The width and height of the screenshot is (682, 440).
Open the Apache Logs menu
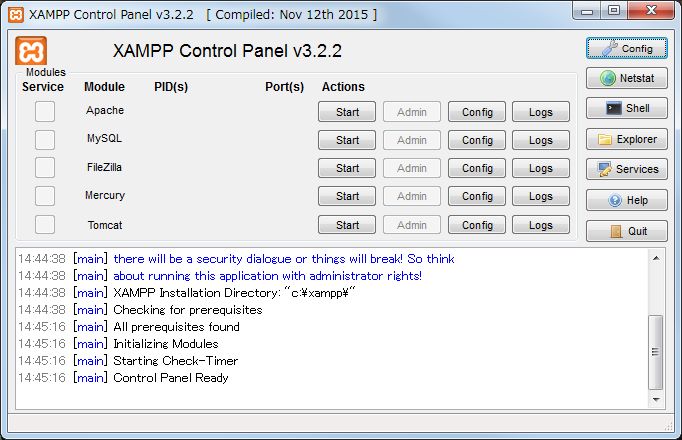541,112
